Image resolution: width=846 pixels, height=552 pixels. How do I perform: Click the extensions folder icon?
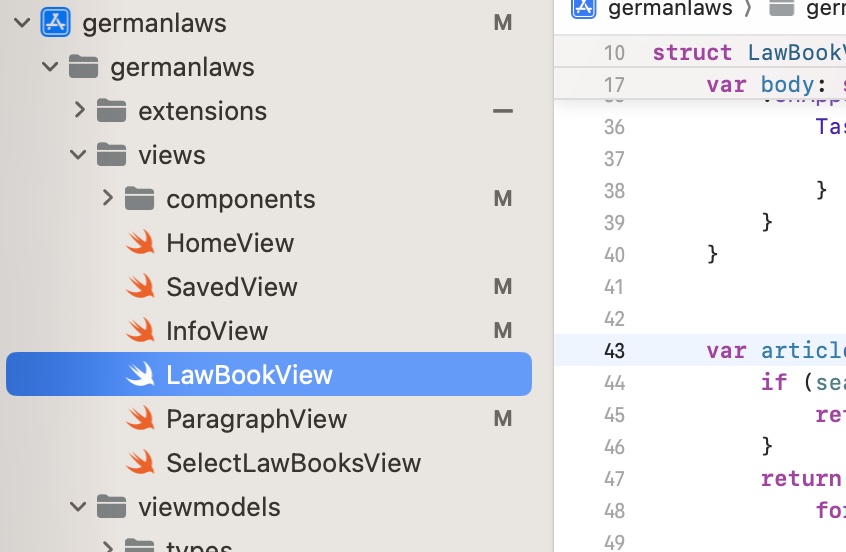pos(111,111)
